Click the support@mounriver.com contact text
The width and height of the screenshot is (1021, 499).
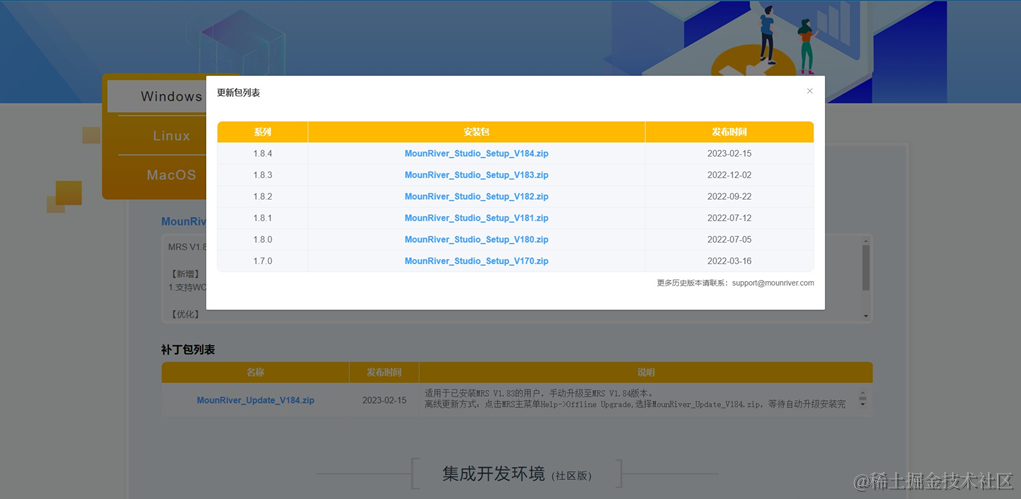click(x=772, y=283)
